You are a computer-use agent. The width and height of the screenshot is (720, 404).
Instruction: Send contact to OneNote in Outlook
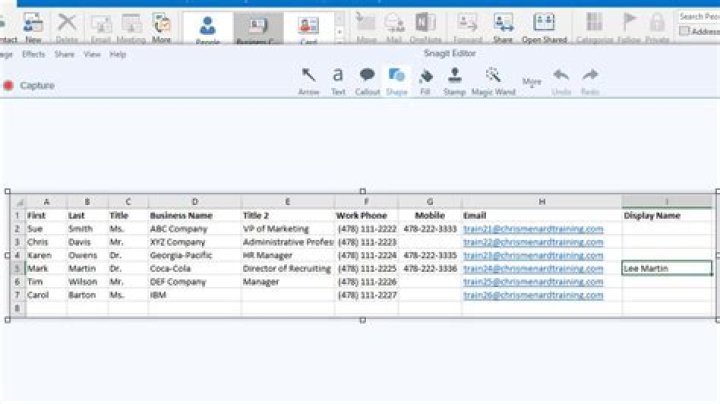(x=426, y=28)
